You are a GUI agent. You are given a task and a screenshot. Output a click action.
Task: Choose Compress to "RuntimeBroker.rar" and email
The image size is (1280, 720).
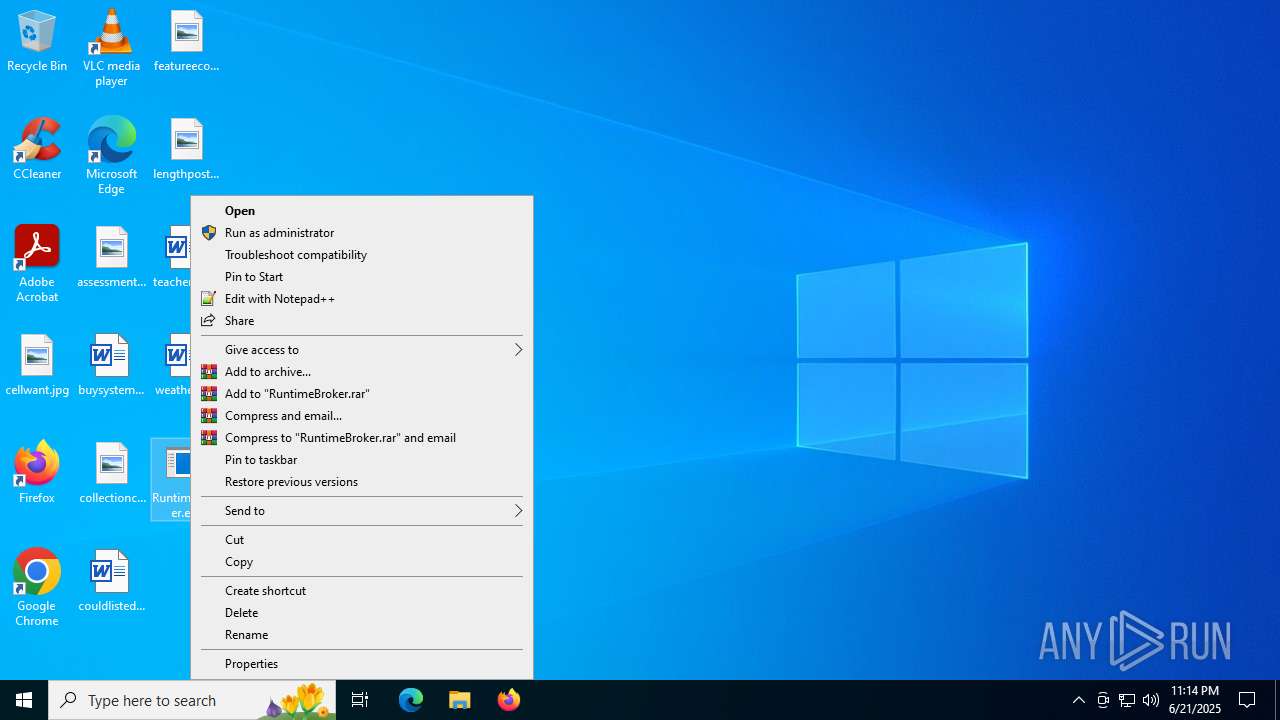click(x=362, y=438)
